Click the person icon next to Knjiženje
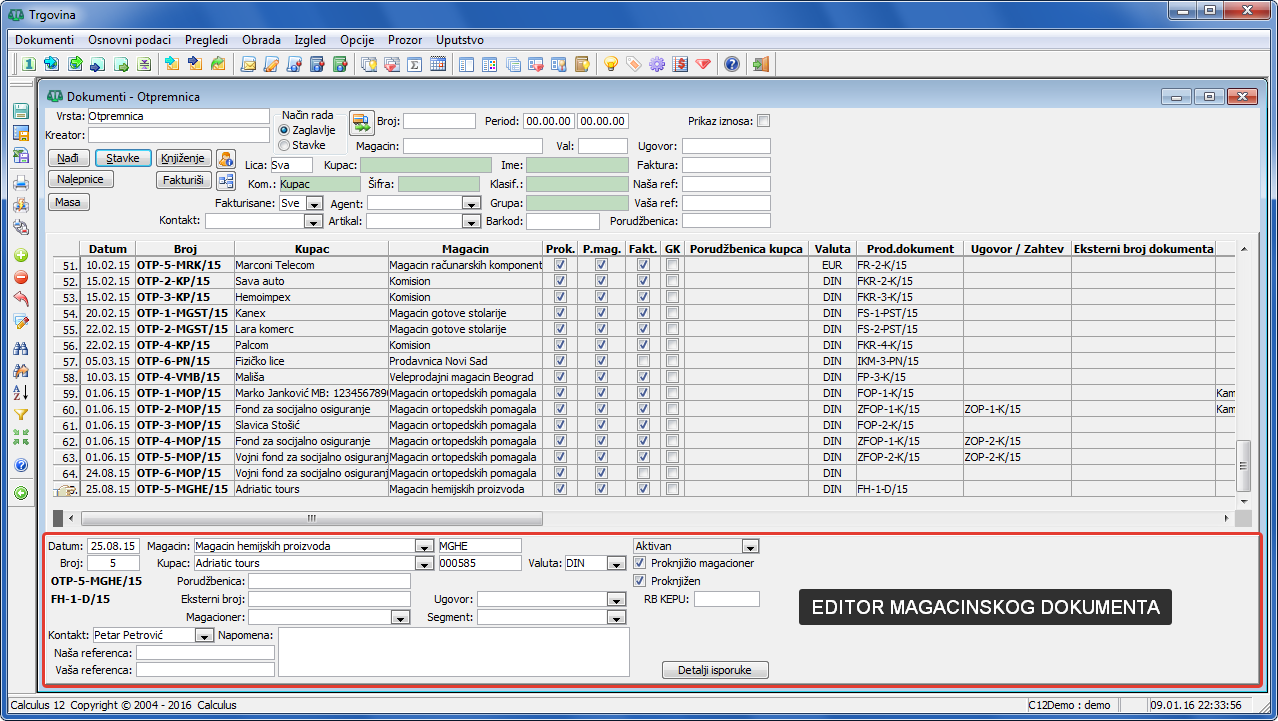The width and height of the screenshot is (1278, 721). click(x=226, y=159)
